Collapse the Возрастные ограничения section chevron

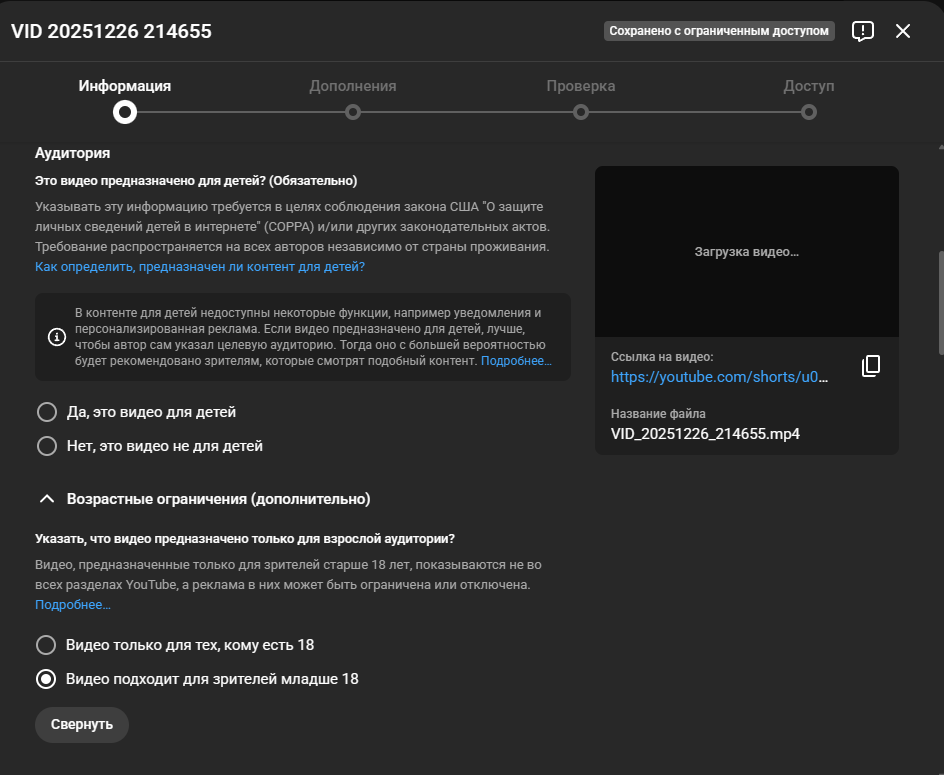tap(46, 498)
